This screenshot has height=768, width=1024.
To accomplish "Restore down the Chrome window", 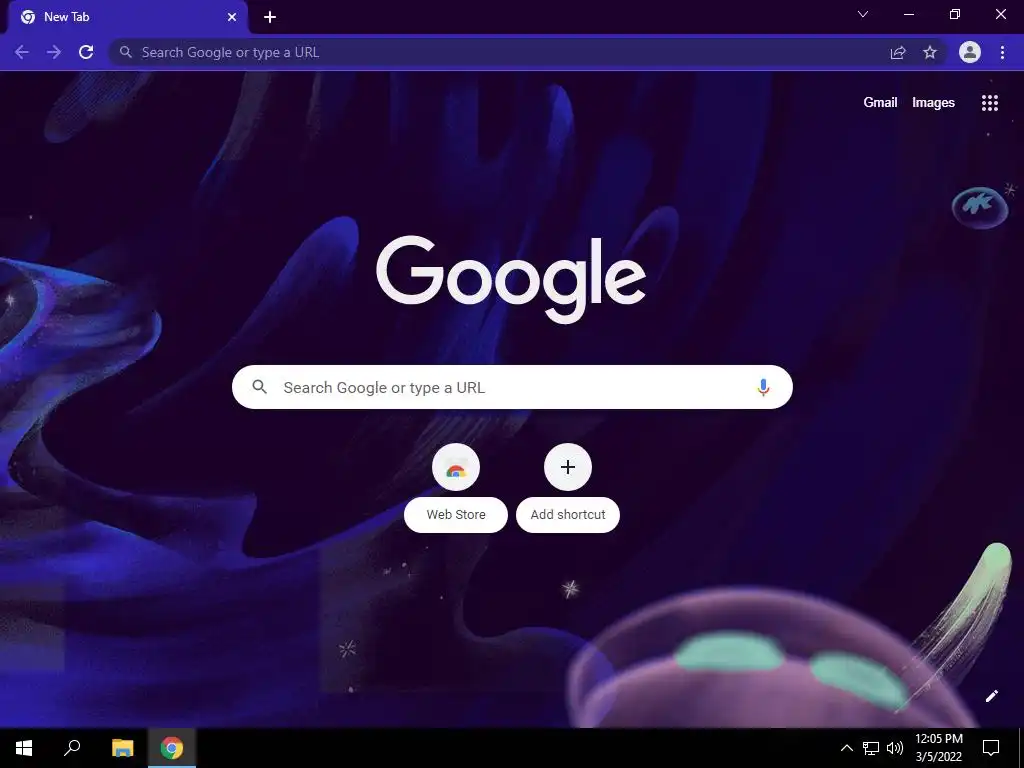I will [955, 14].
